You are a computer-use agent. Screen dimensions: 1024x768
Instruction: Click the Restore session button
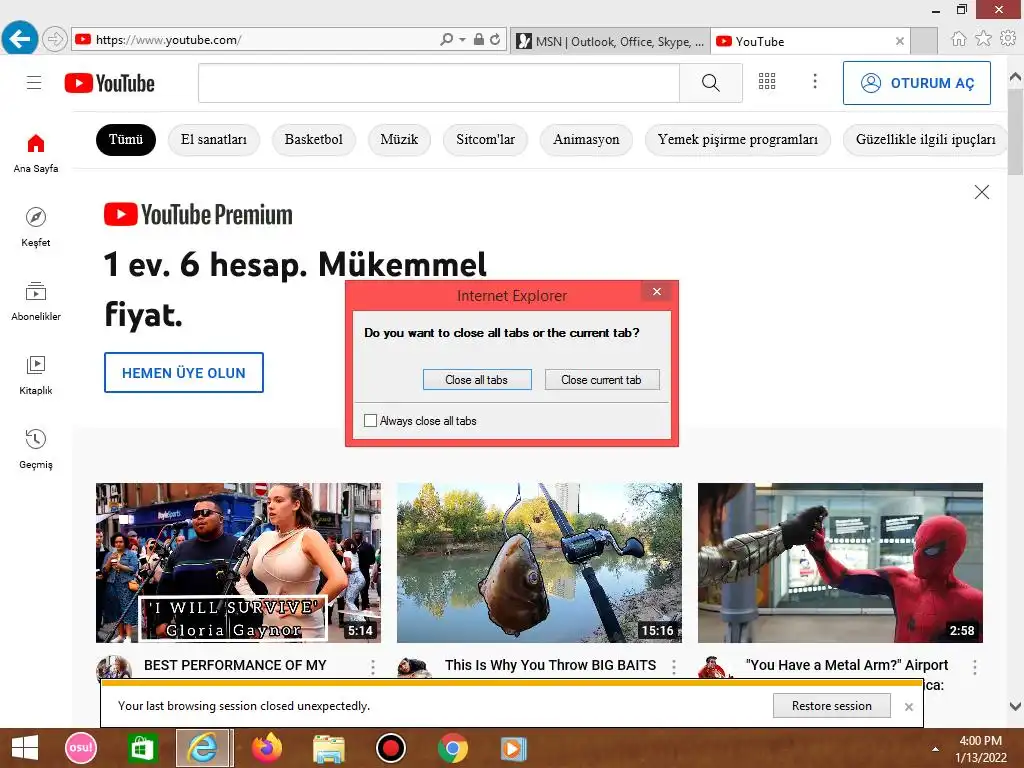[832, 705]
